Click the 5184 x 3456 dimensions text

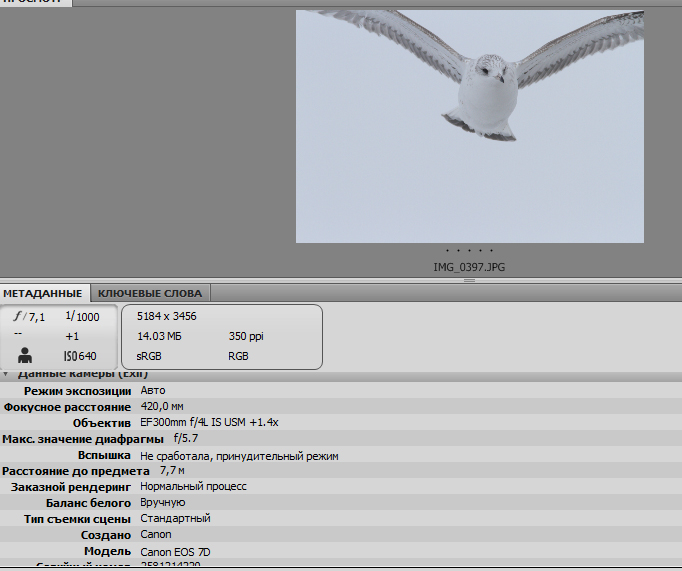coord(166,317)
